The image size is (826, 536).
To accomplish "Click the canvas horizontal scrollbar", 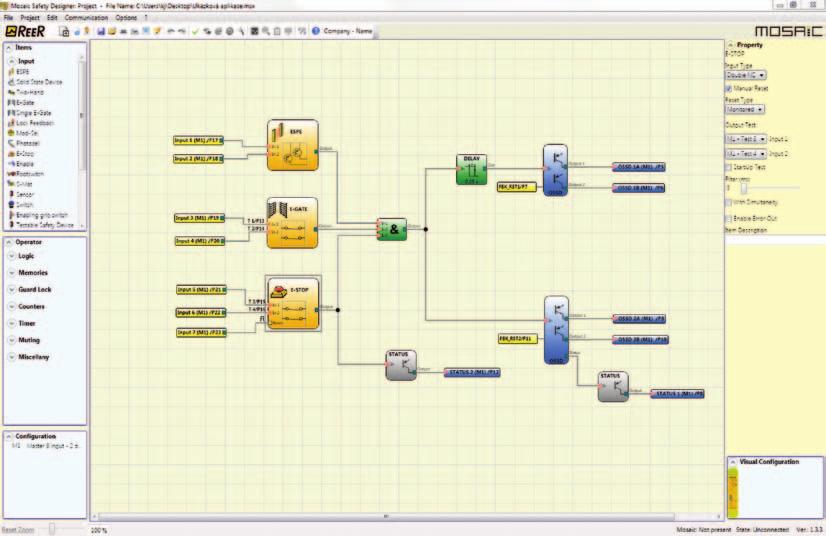I will [386, 516].
